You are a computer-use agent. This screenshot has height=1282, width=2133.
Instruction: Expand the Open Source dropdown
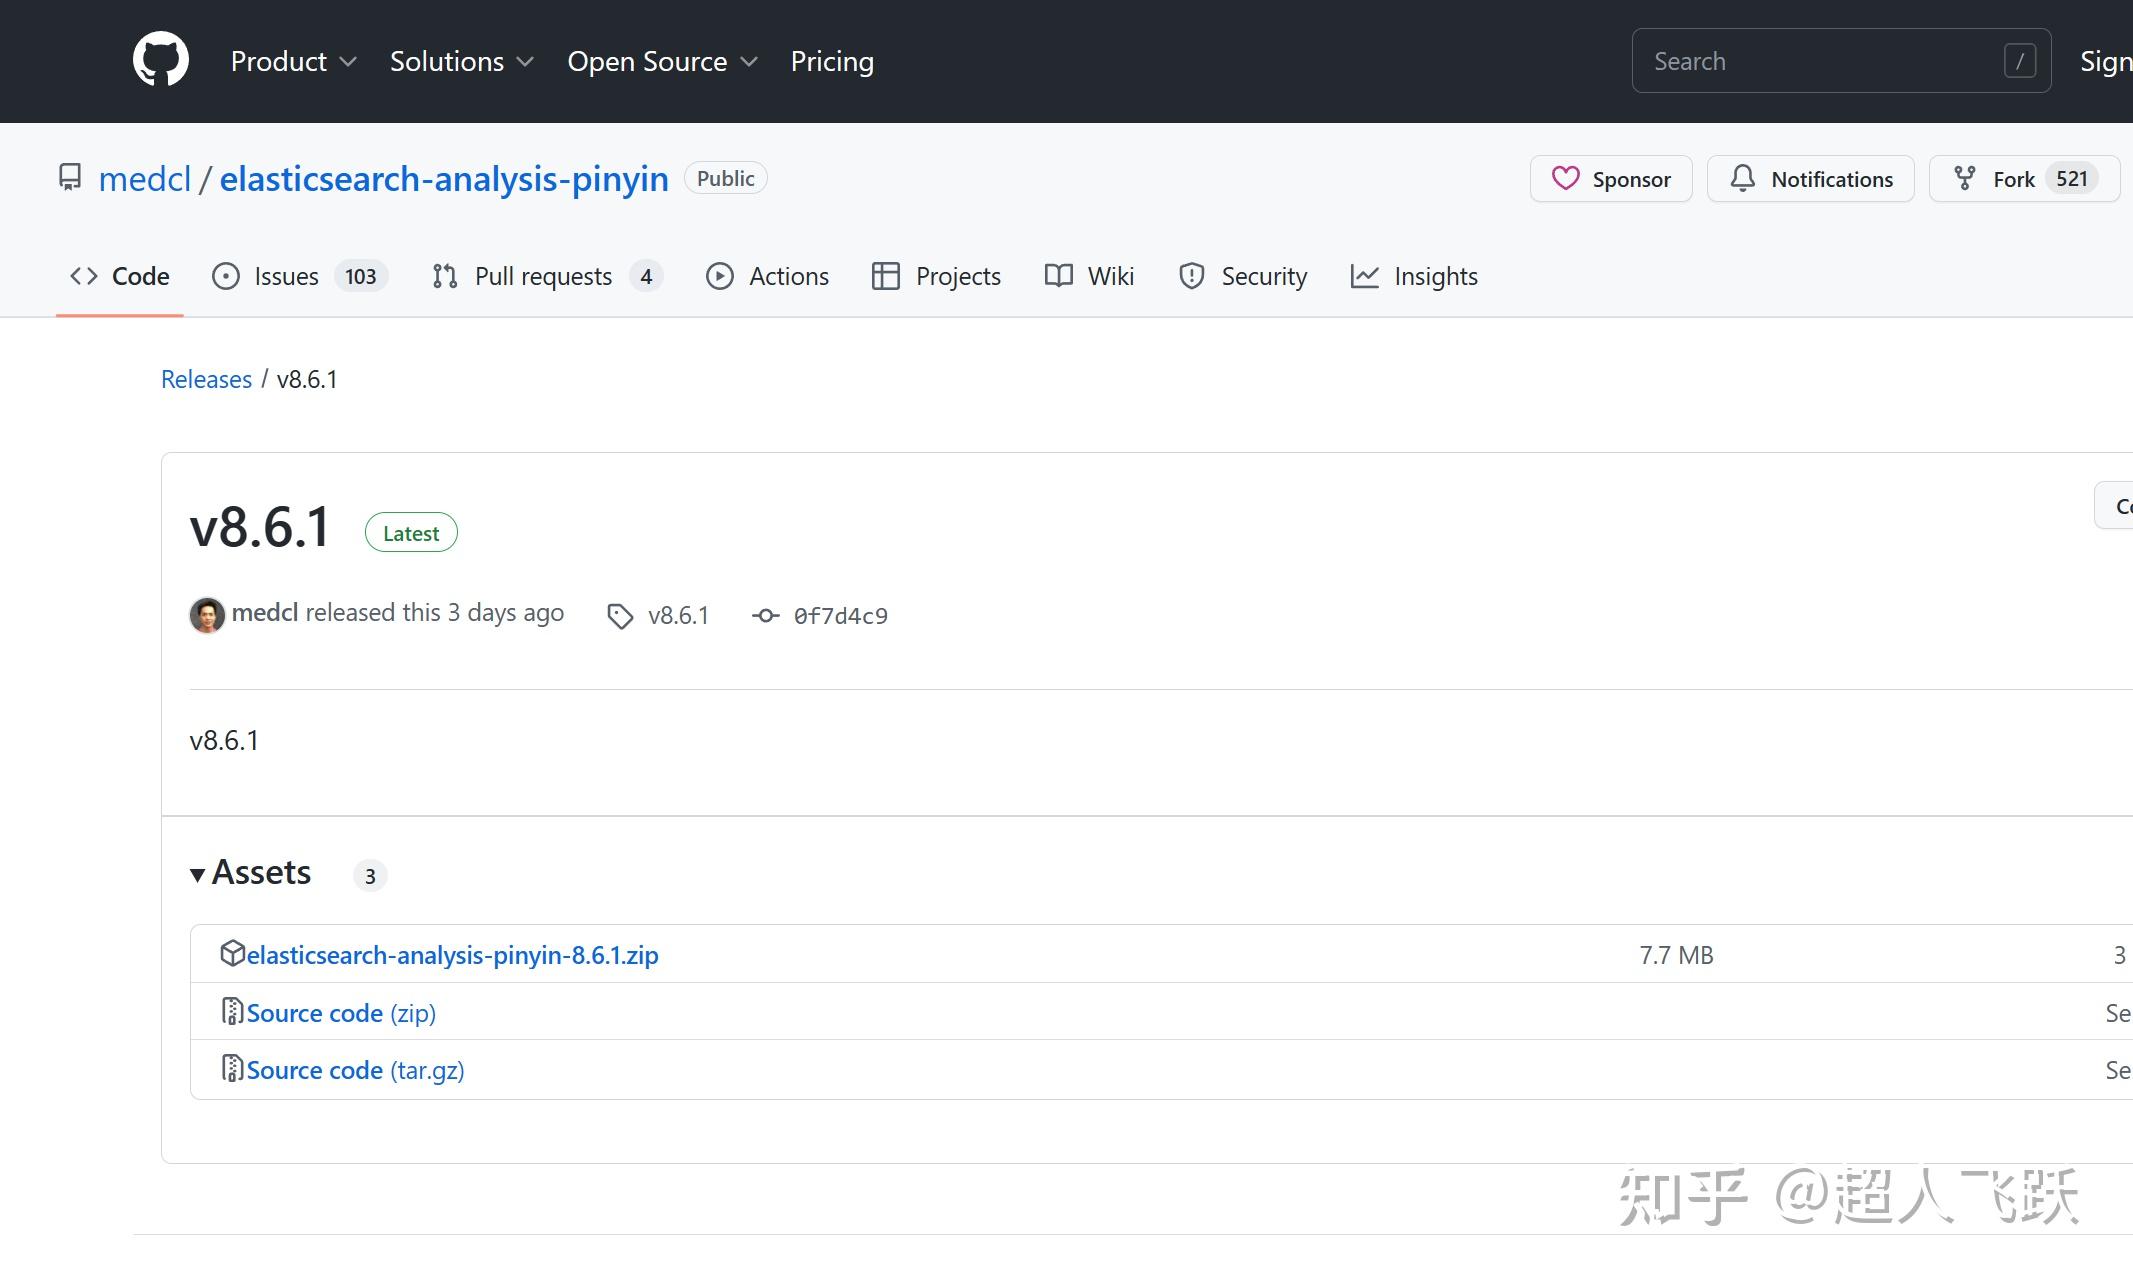662,61
